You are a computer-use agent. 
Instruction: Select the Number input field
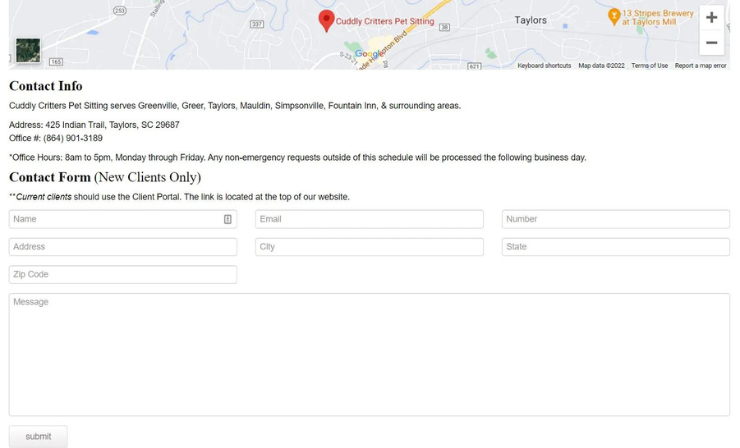[615, 219]
